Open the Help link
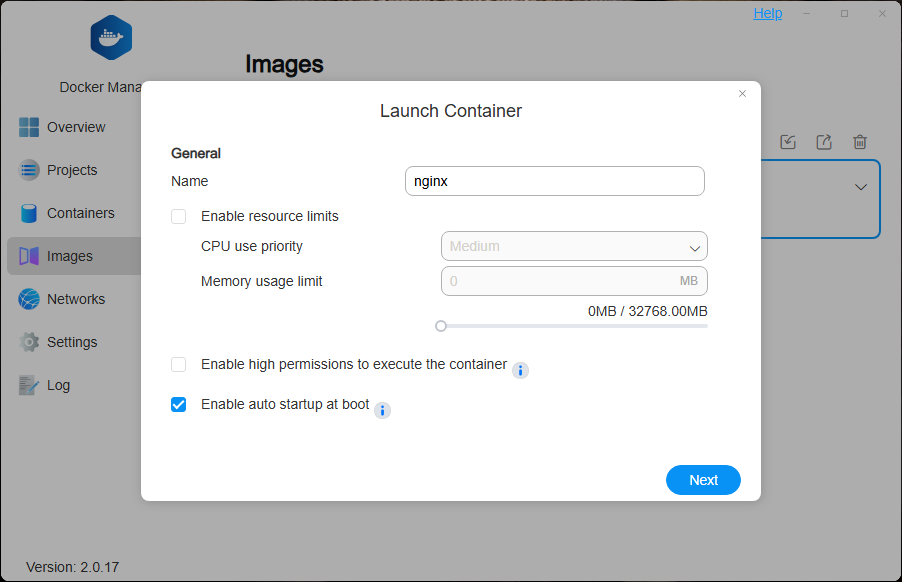Viewport: 902px width, 582px height. 767,13
